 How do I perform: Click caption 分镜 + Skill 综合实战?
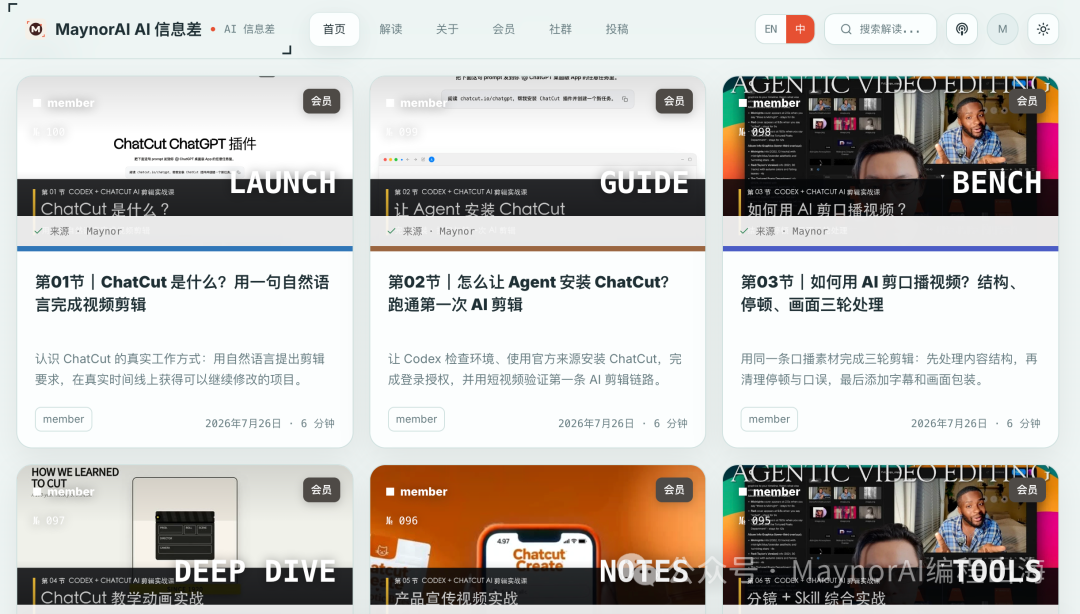coord(816,597)
